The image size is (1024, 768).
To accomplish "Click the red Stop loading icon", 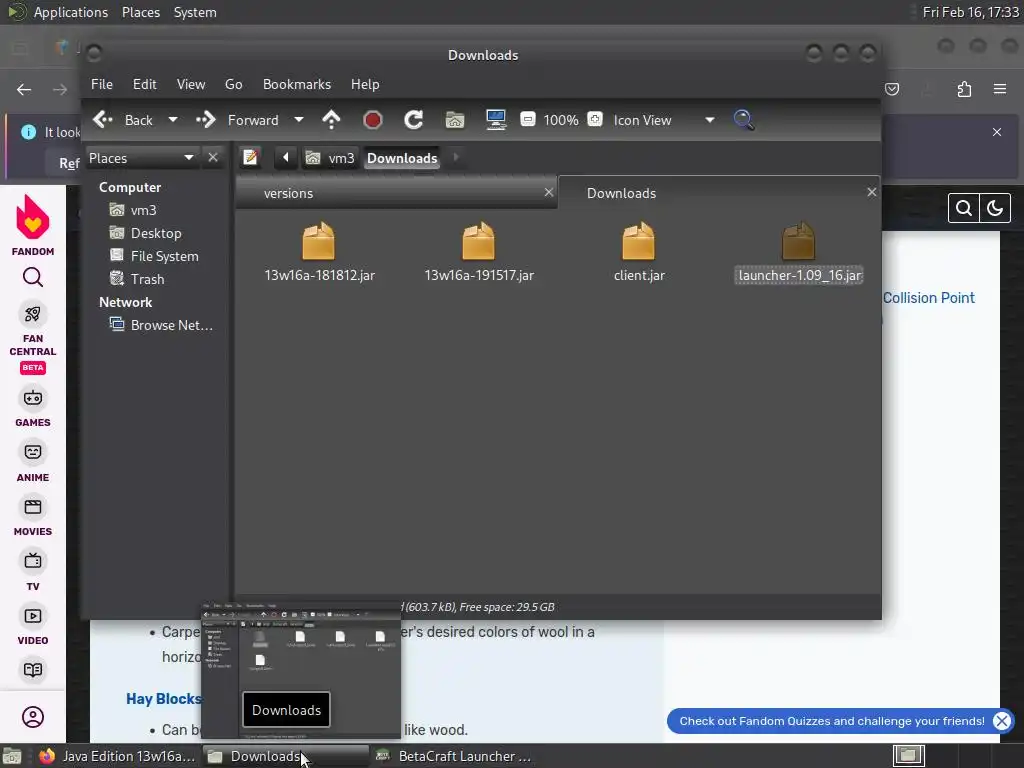I will 373,120.
